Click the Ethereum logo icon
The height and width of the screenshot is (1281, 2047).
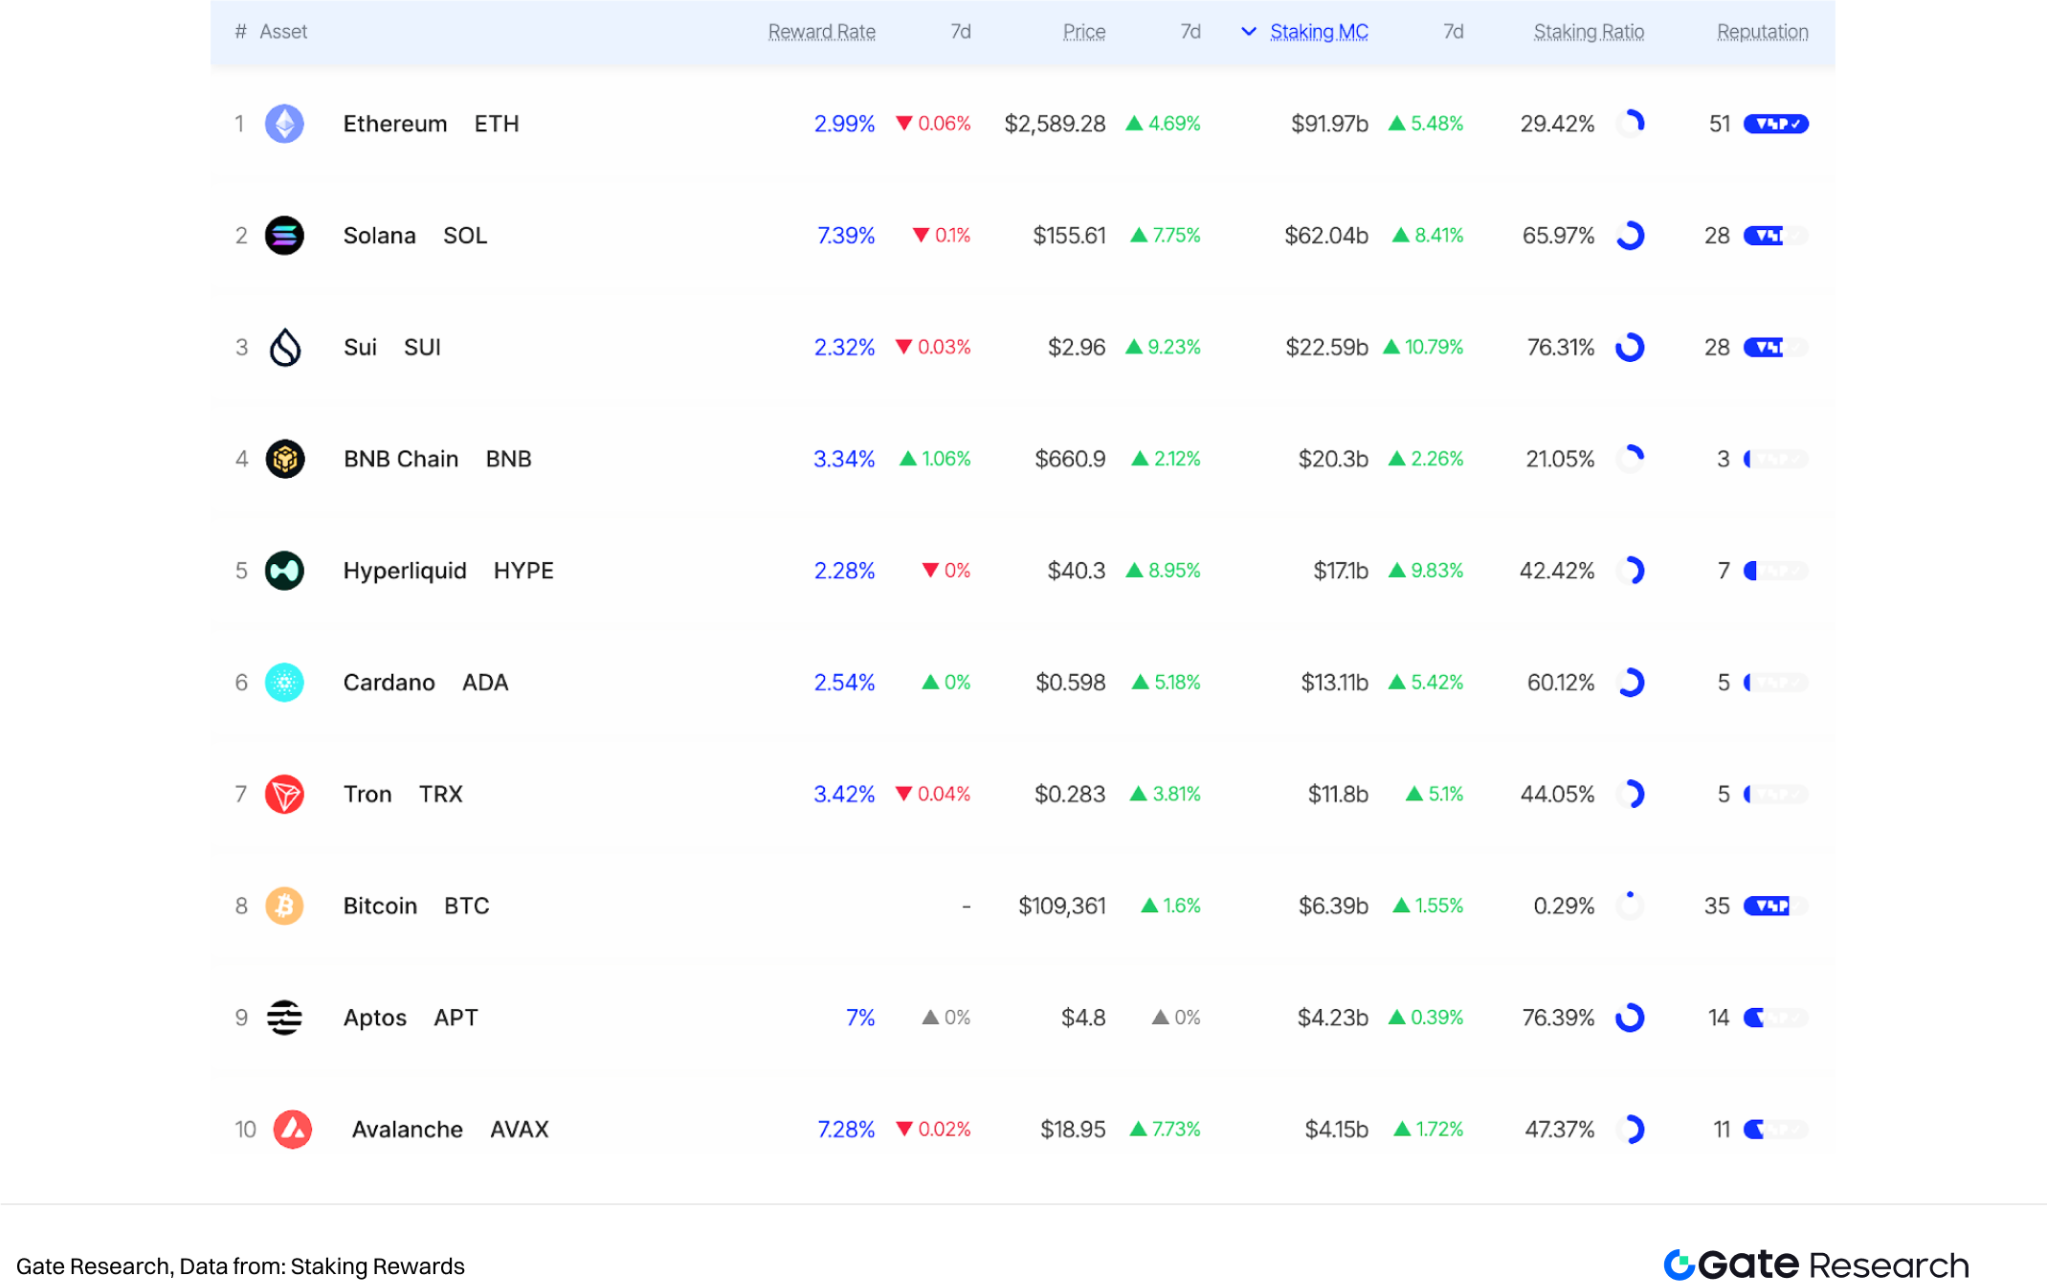click(284, 124)
